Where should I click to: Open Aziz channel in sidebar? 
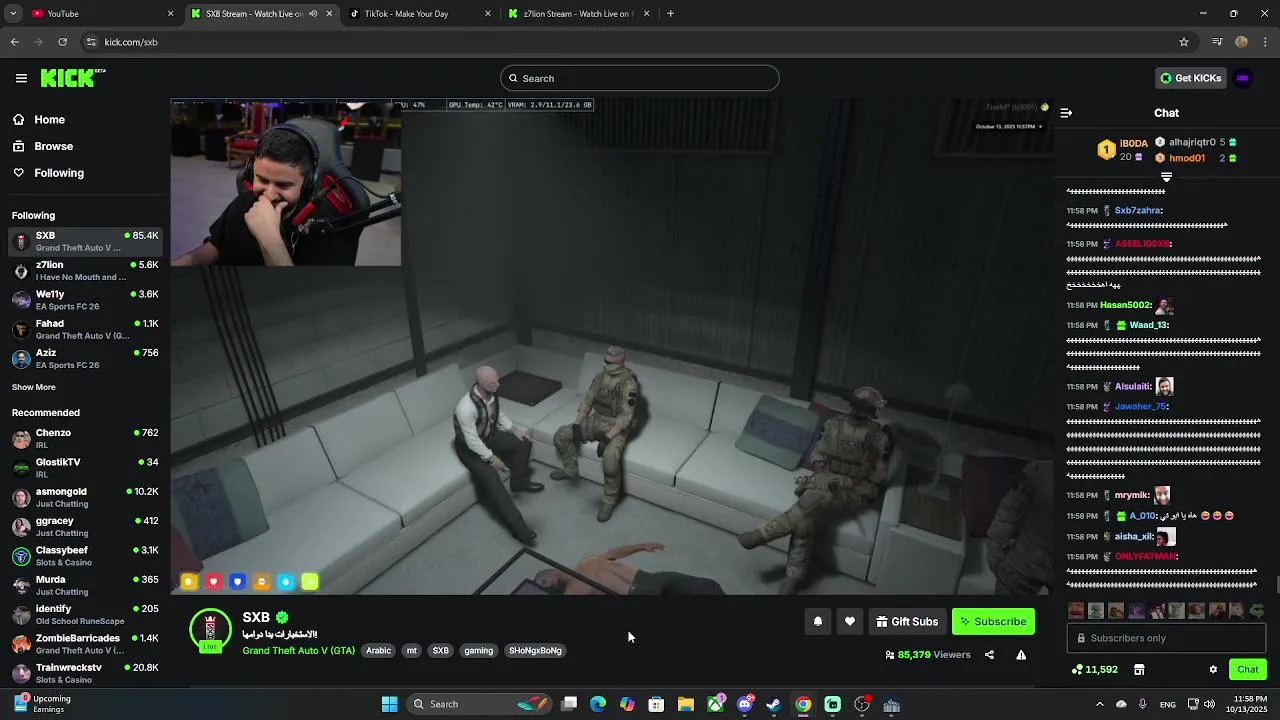85,358
